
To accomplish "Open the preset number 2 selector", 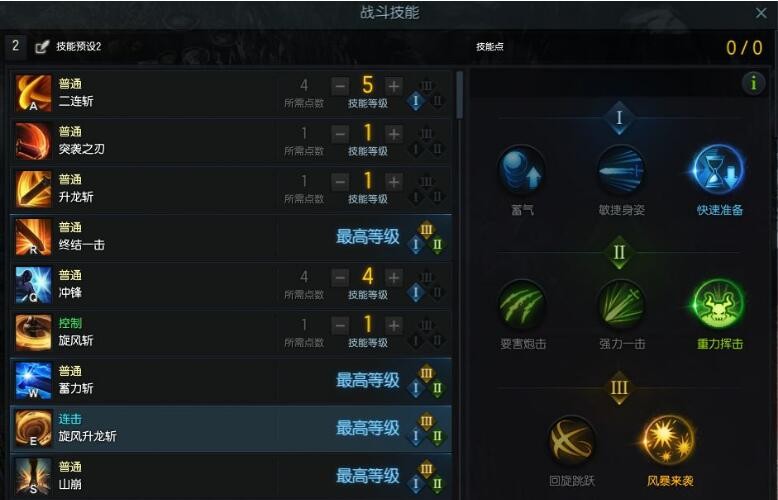I will point(15,46).
